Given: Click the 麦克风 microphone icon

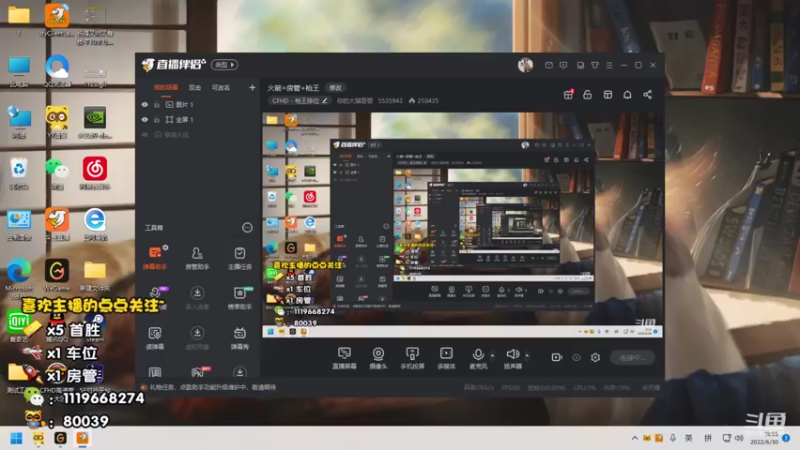Looking at the screenshot, I should click(478, 354).
